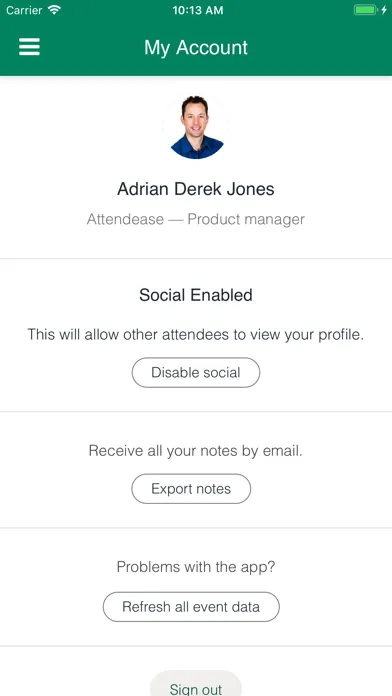392x696 pixels.
Task: Tap the Carrier label in status bar
Action: click(25, 10)
